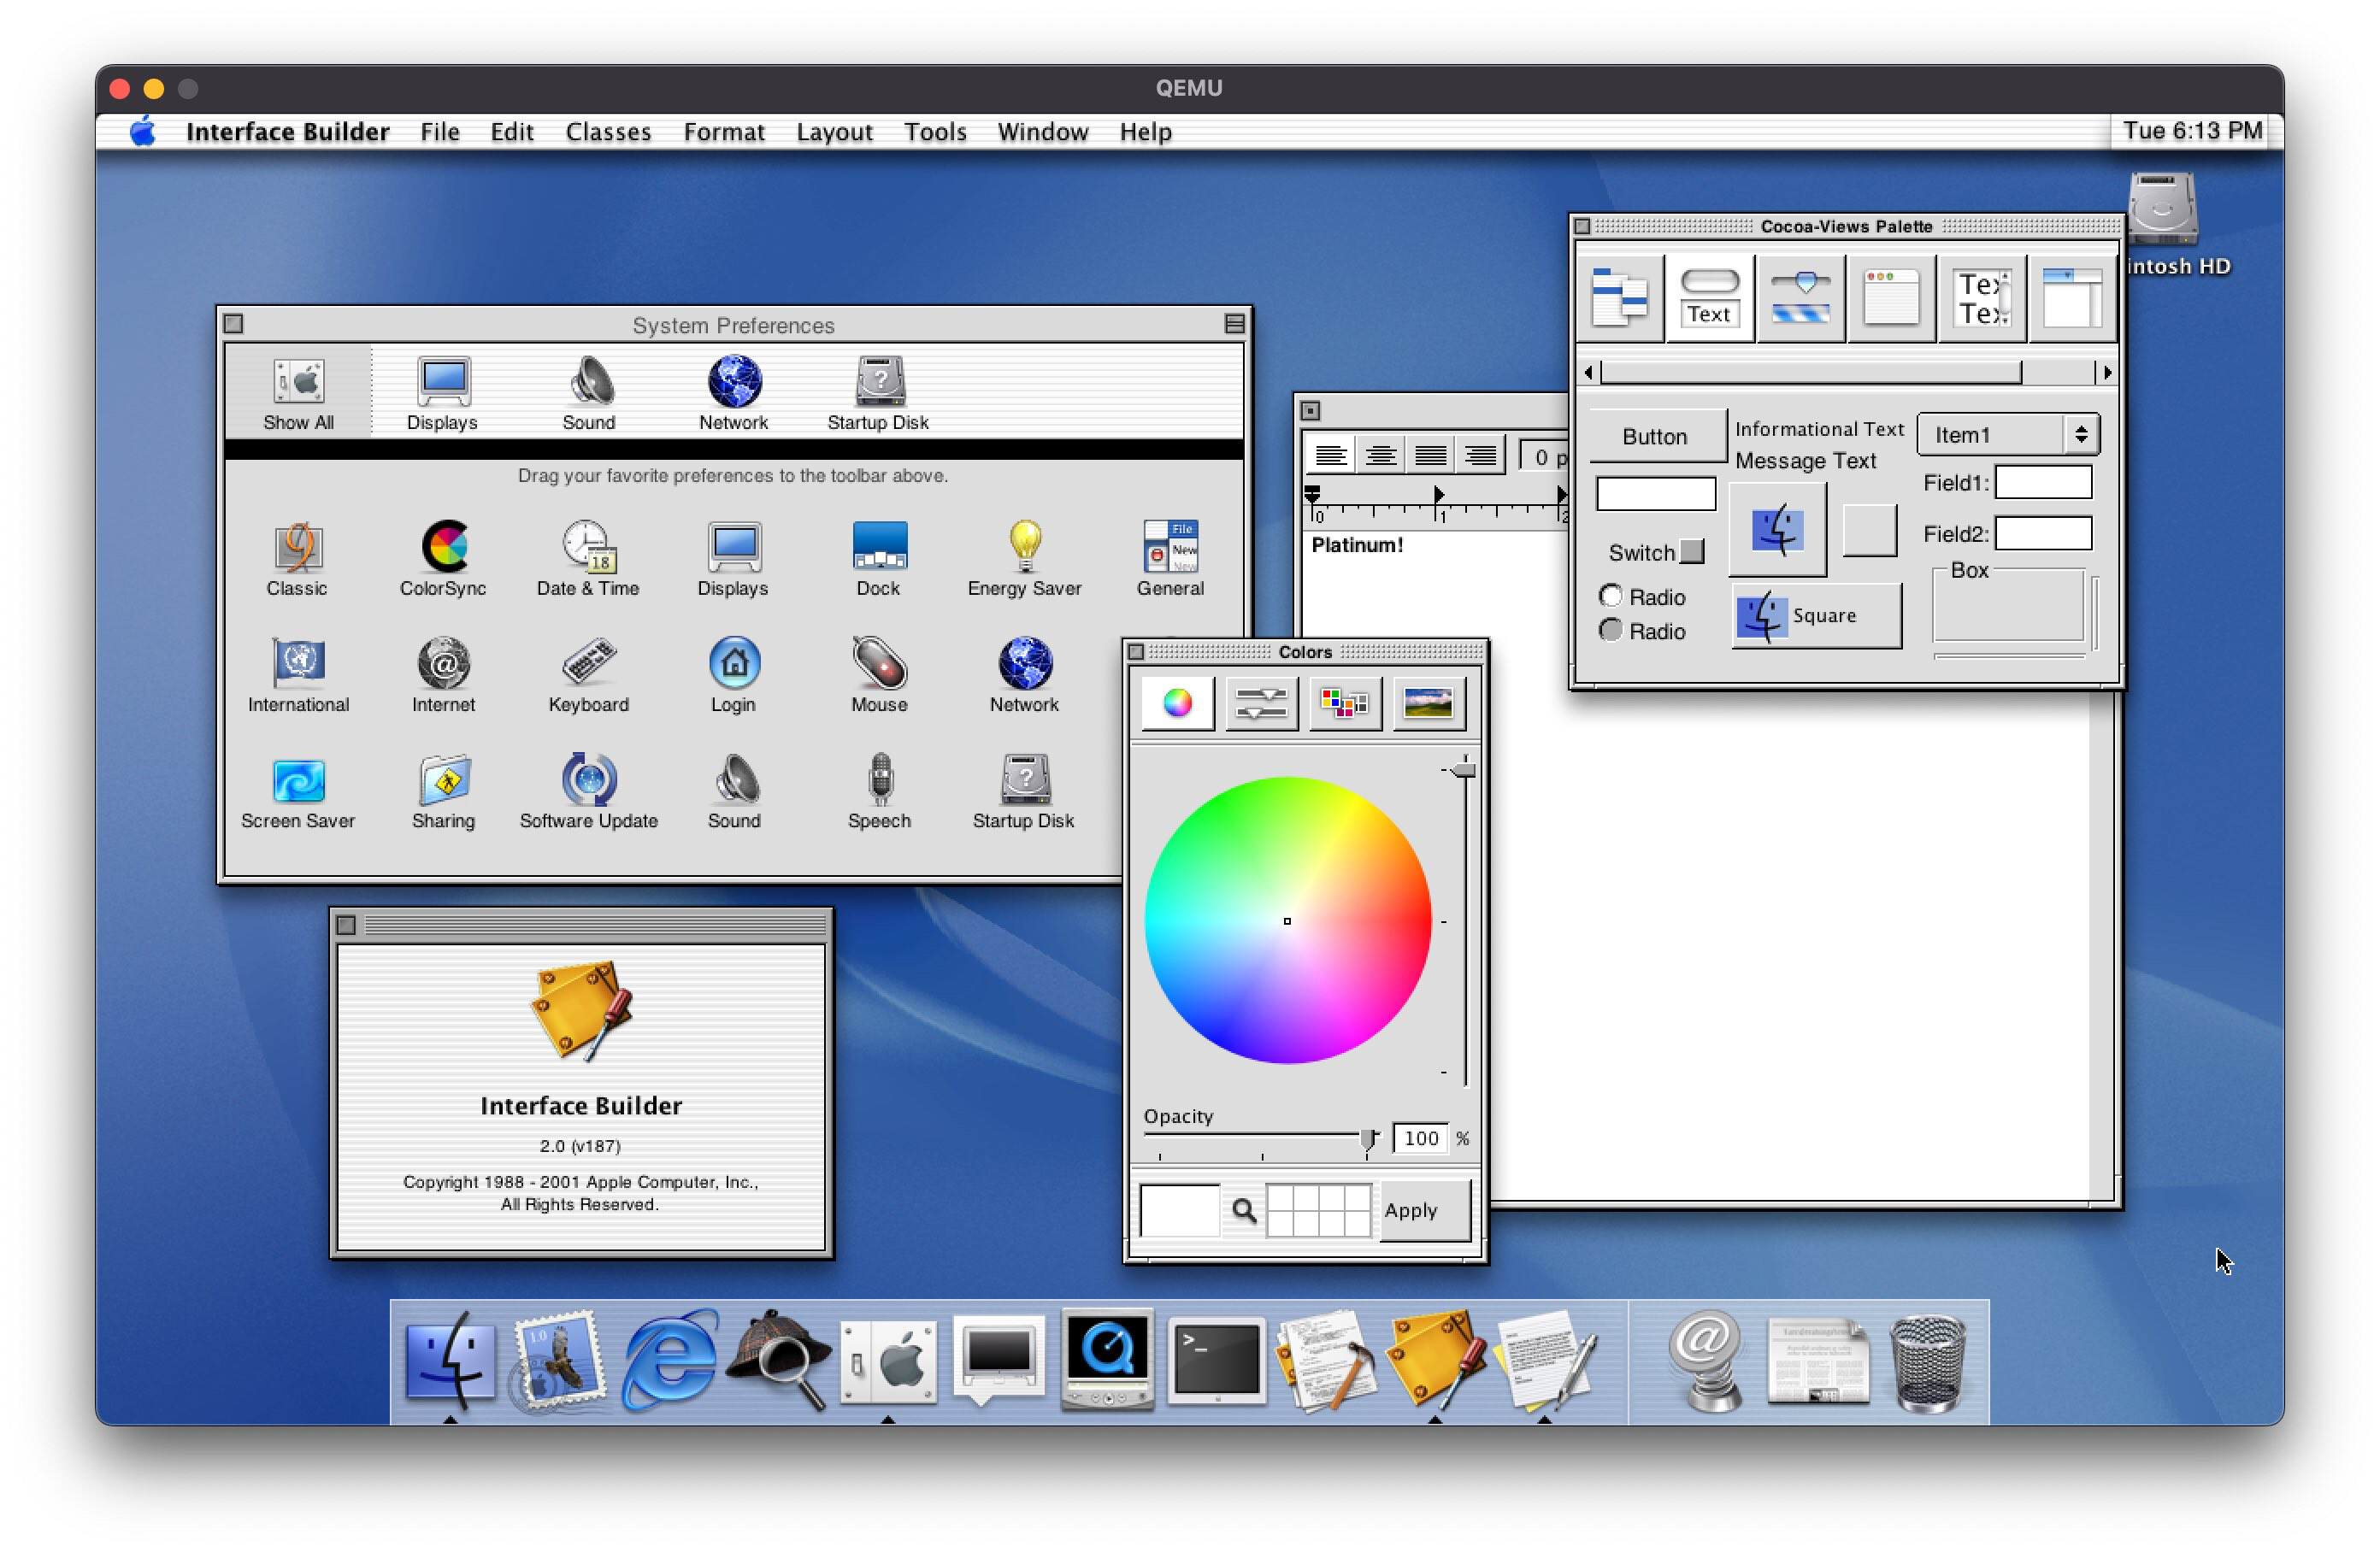Viewport: 2380px width, 1552px height.
Task: Toggle the Switch checkbox in palette
Action: [1691, 551]
